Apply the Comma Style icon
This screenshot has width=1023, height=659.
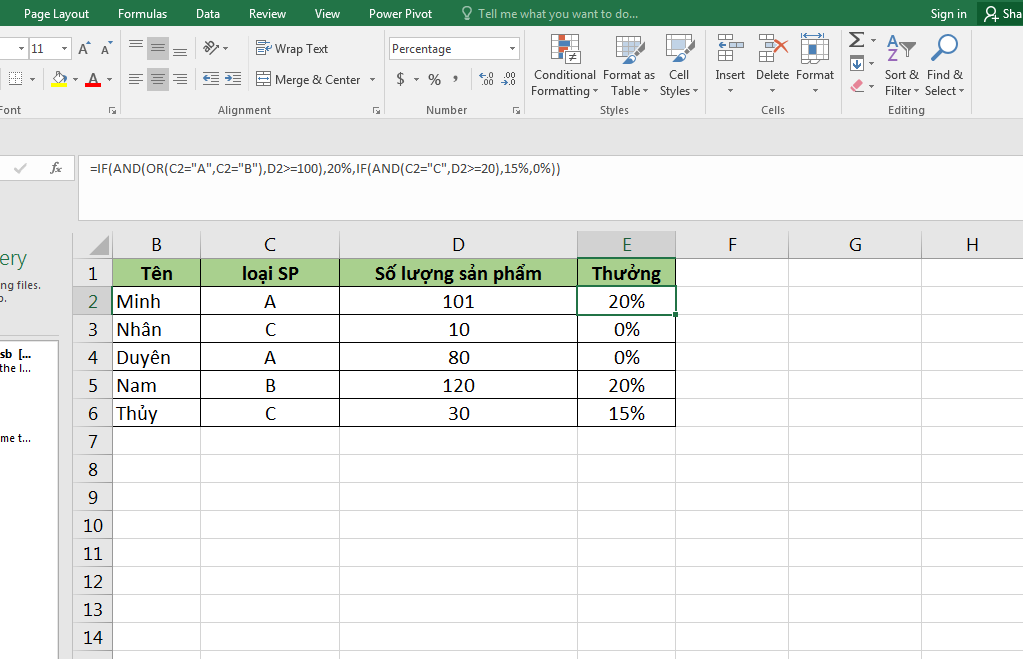pyautogui.click(x=456, y=79)
